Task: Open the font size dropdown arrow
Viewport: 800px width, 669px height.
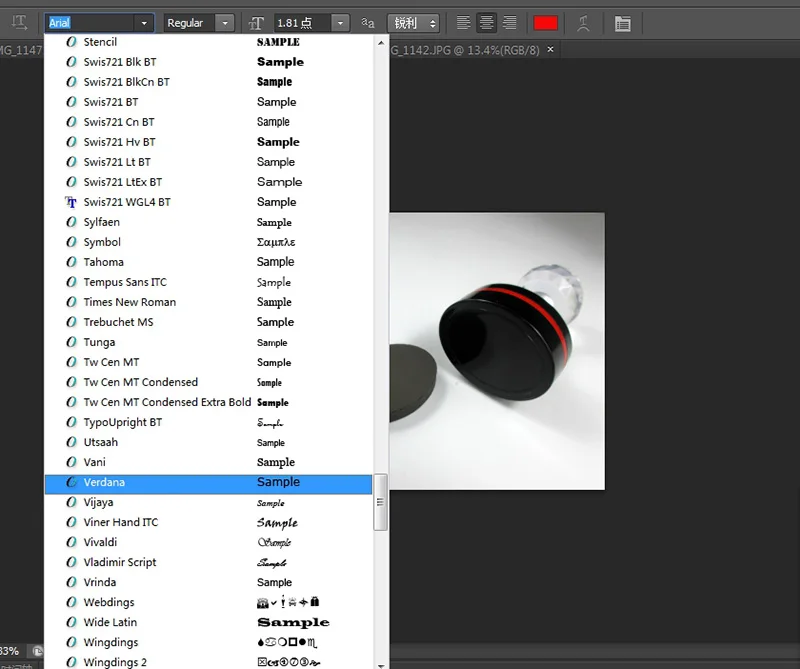Action: pos(340,23)
